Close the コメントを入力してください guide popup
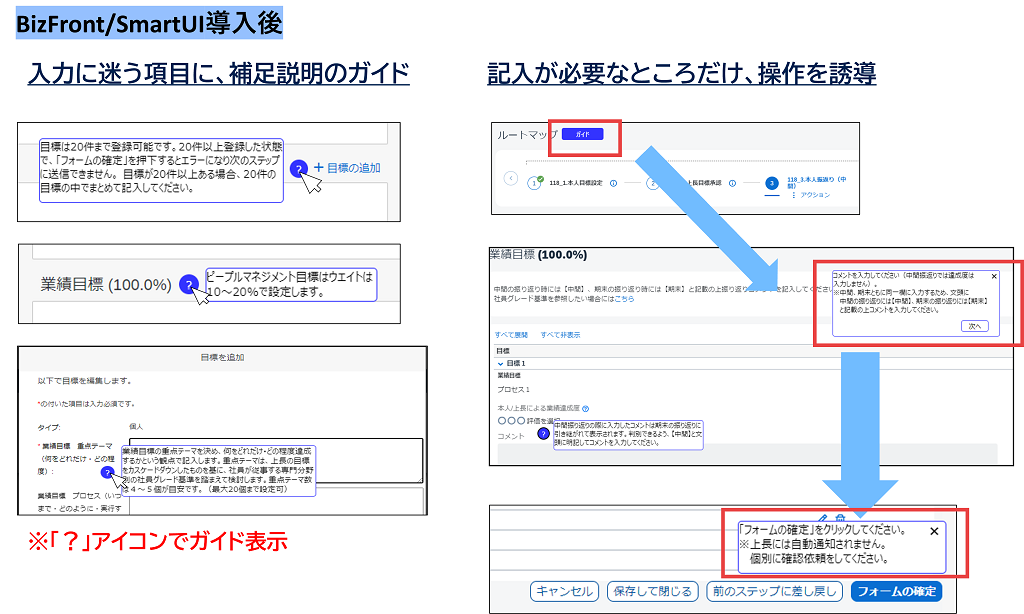1024x614 pixels. 994,276
